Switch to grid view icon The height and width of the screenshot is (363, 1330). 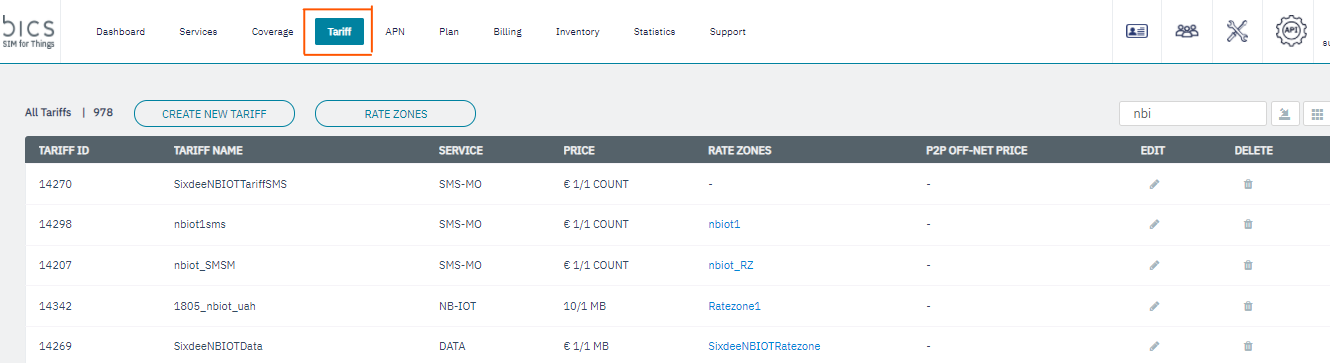(x=1317, y=114)
